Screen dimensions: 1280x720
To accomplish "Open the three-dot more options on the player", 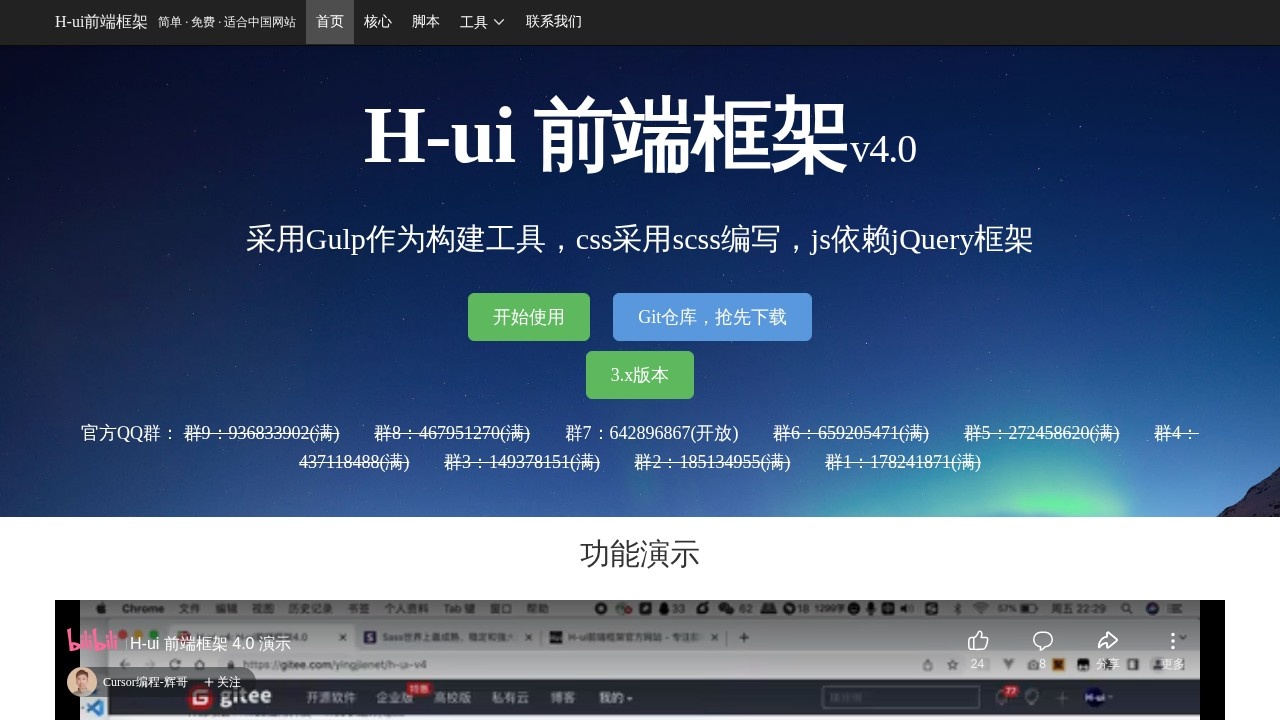I will point(1172,640).
